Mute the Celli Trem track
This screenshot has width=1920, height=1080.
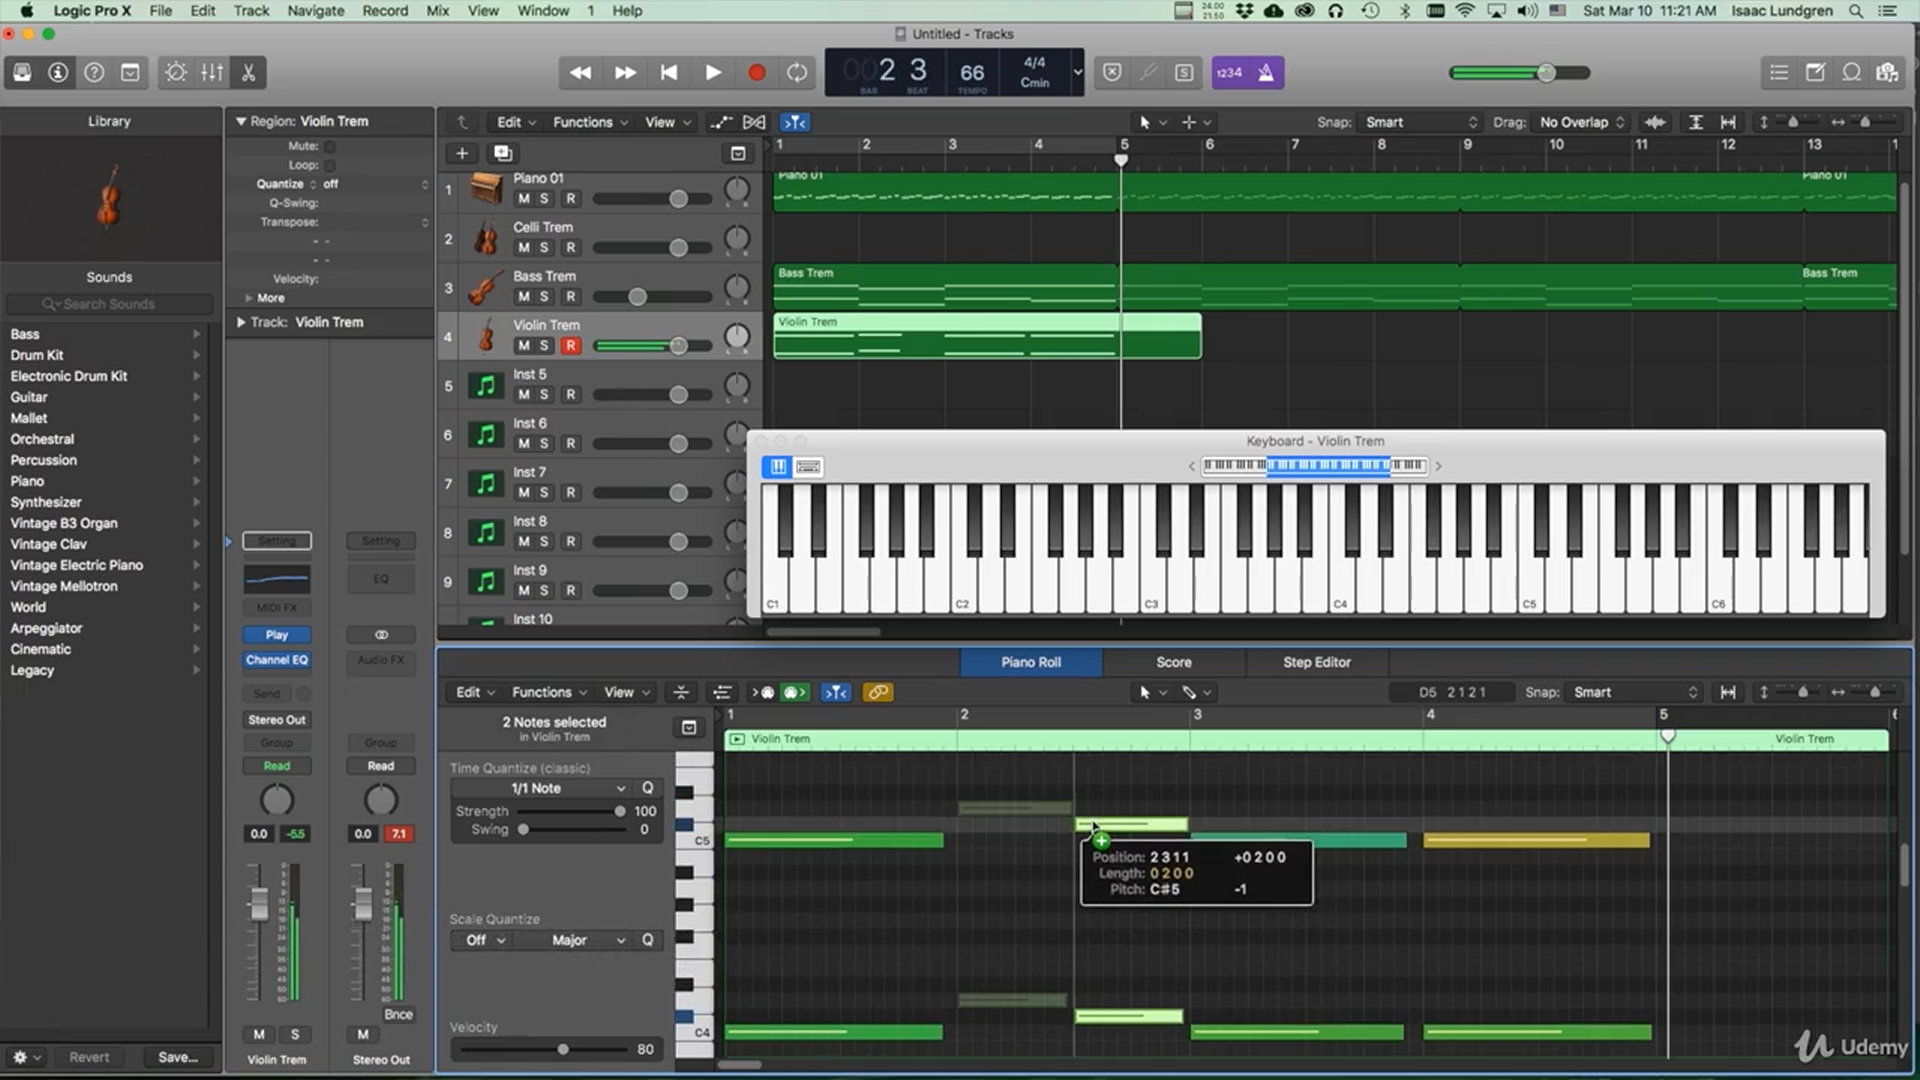523,247
